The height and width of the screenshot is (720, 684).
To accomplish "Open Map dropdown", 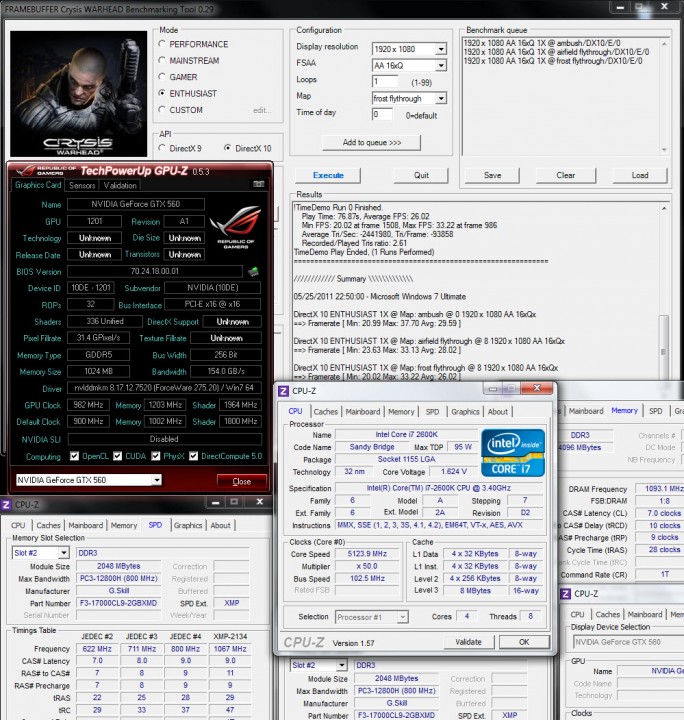I will pyautogui.click(x=441, y=99).
